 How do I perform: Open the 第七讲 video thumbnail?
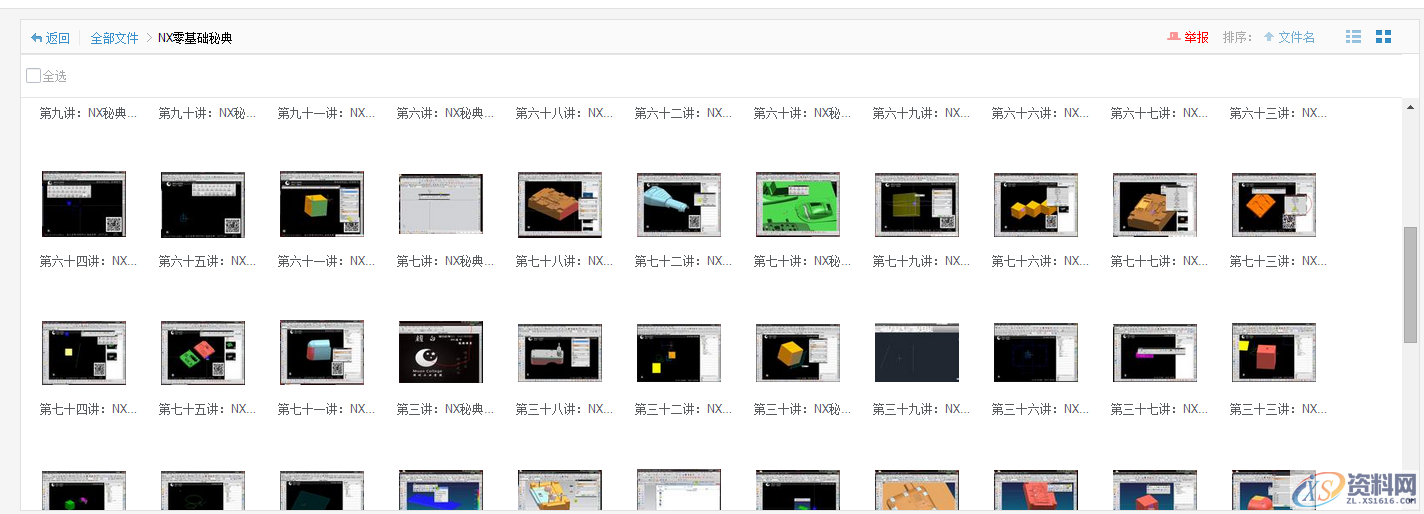click(x=441, y=204)
